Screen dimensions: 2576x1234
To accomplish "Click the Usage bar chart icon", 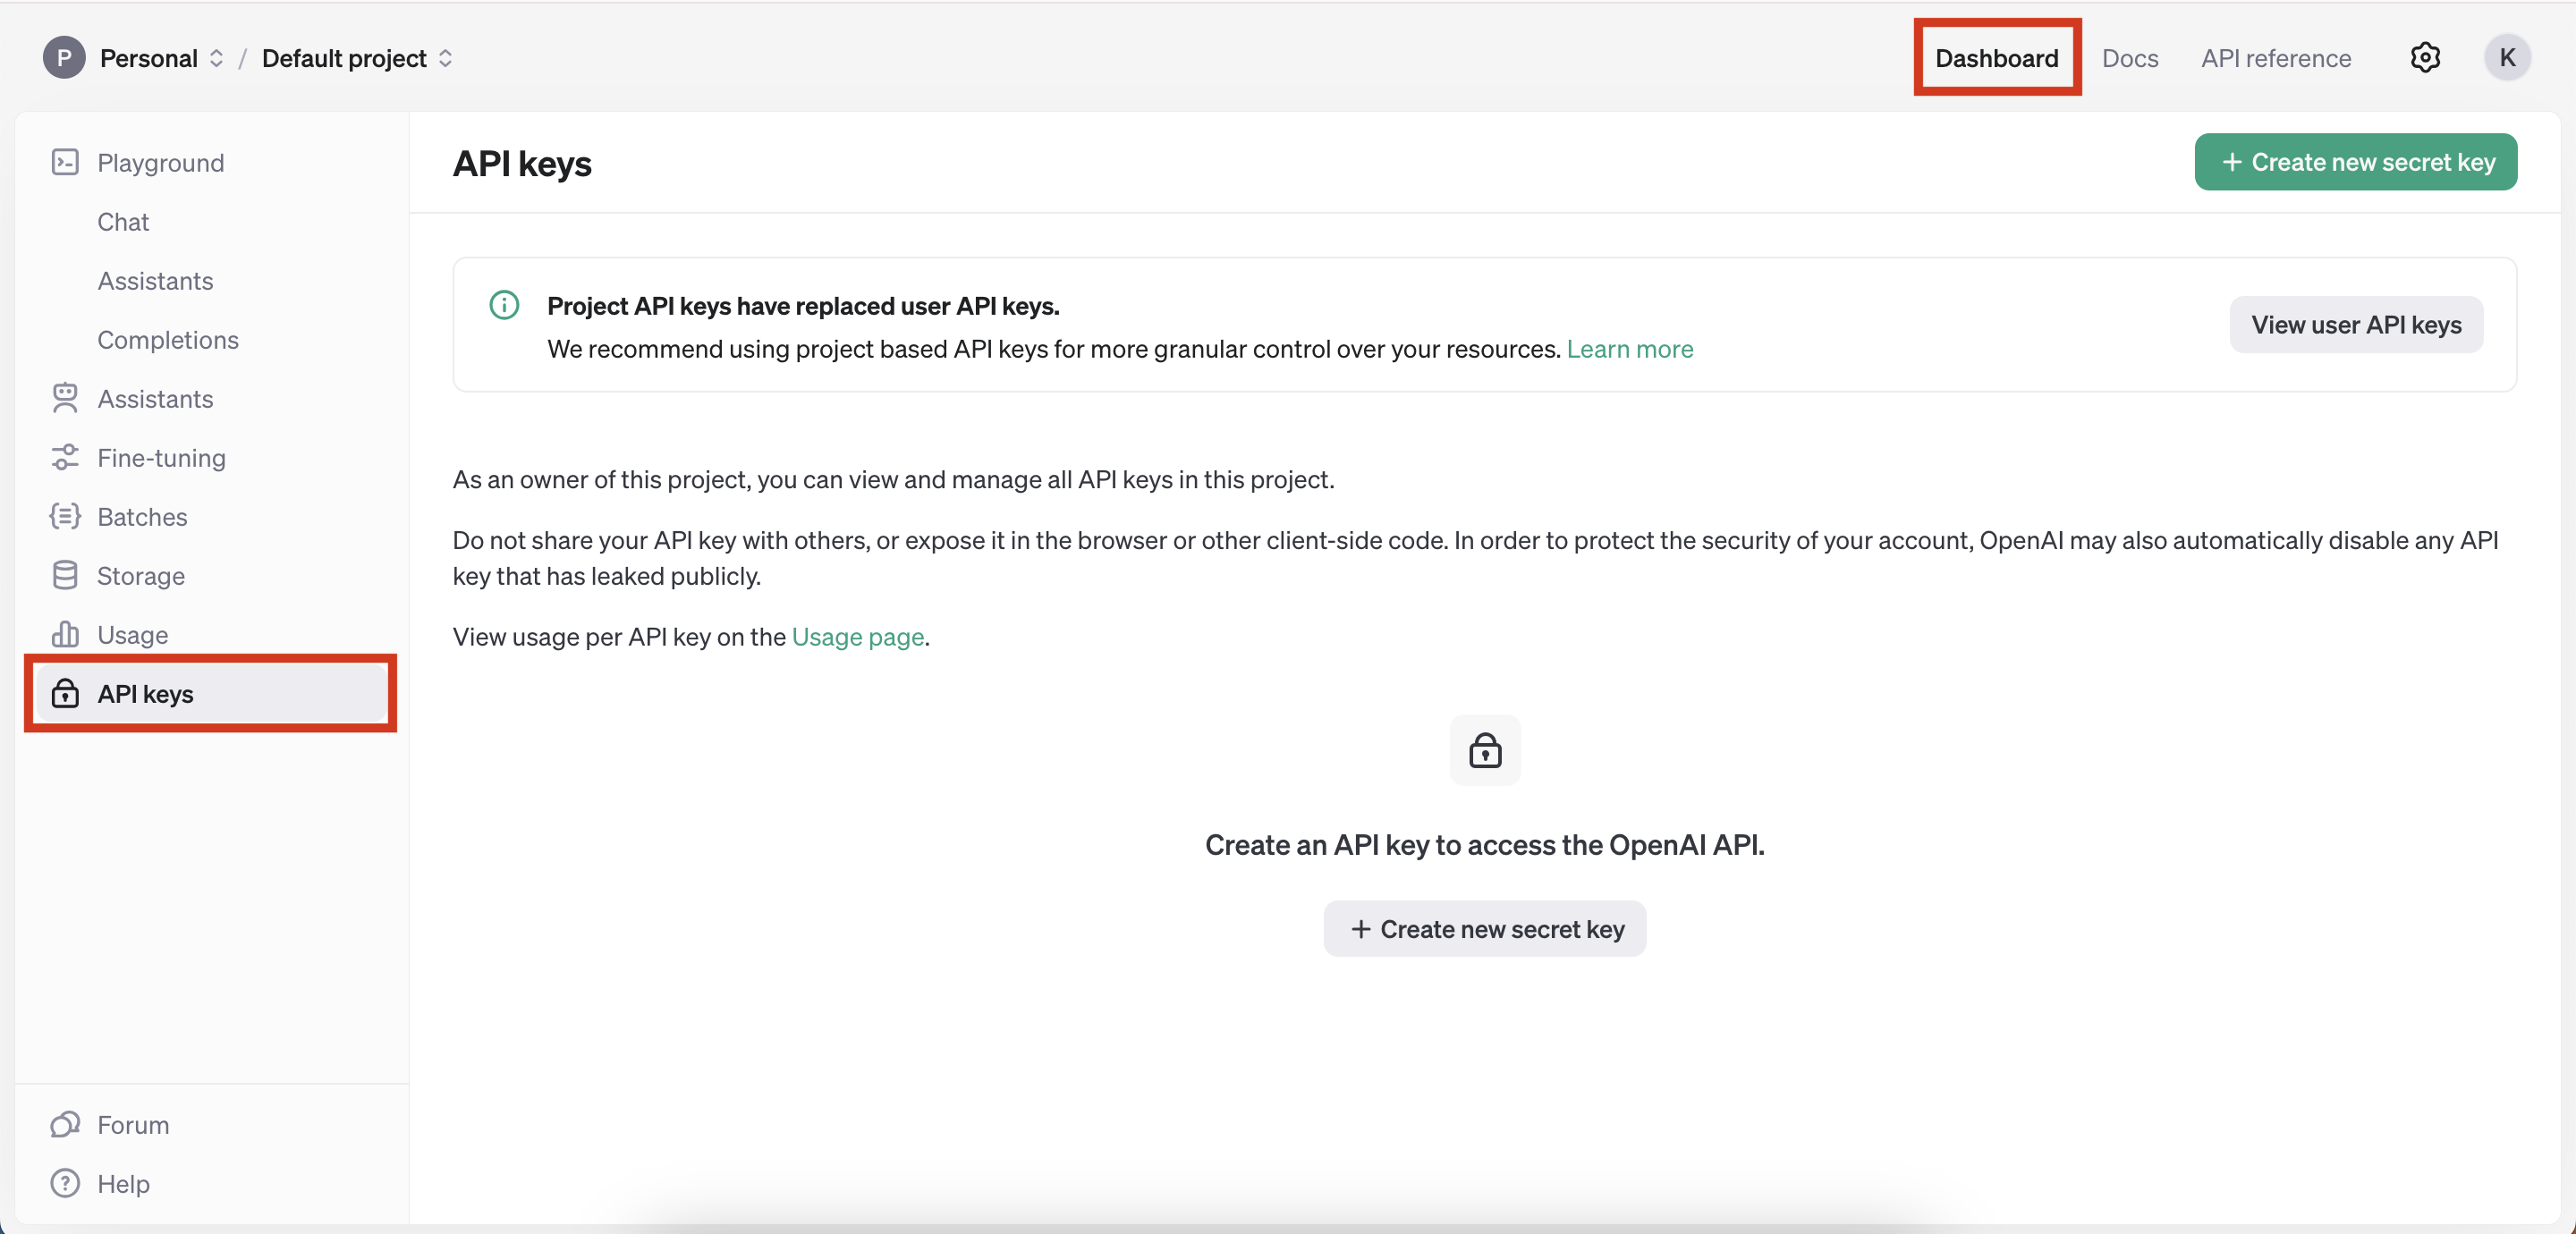I will point(65,634).
